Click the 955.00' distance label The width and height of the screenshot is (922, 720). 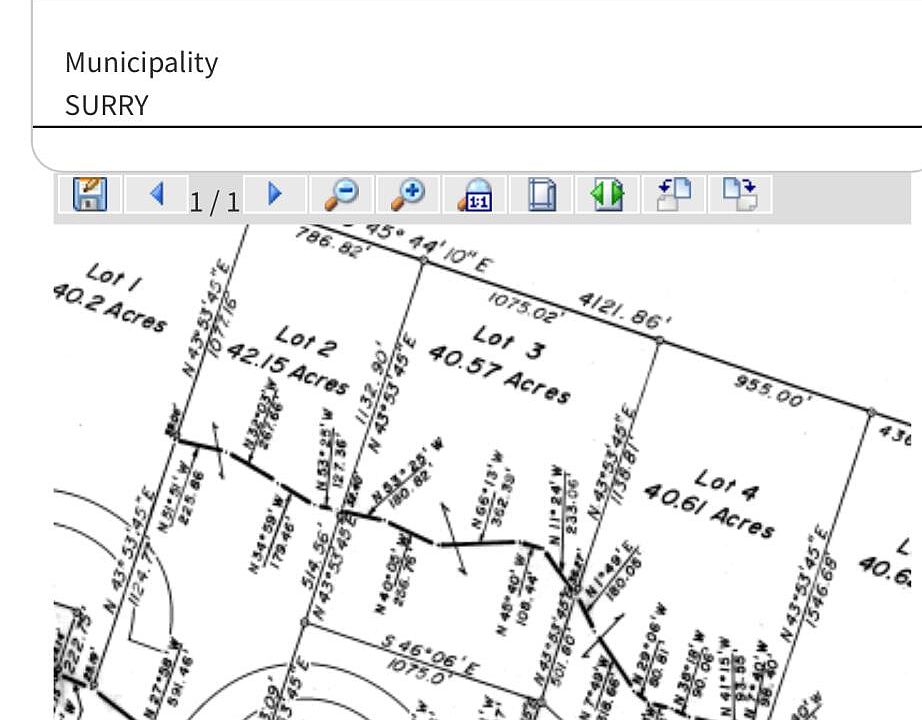click(x=770, y=391)
